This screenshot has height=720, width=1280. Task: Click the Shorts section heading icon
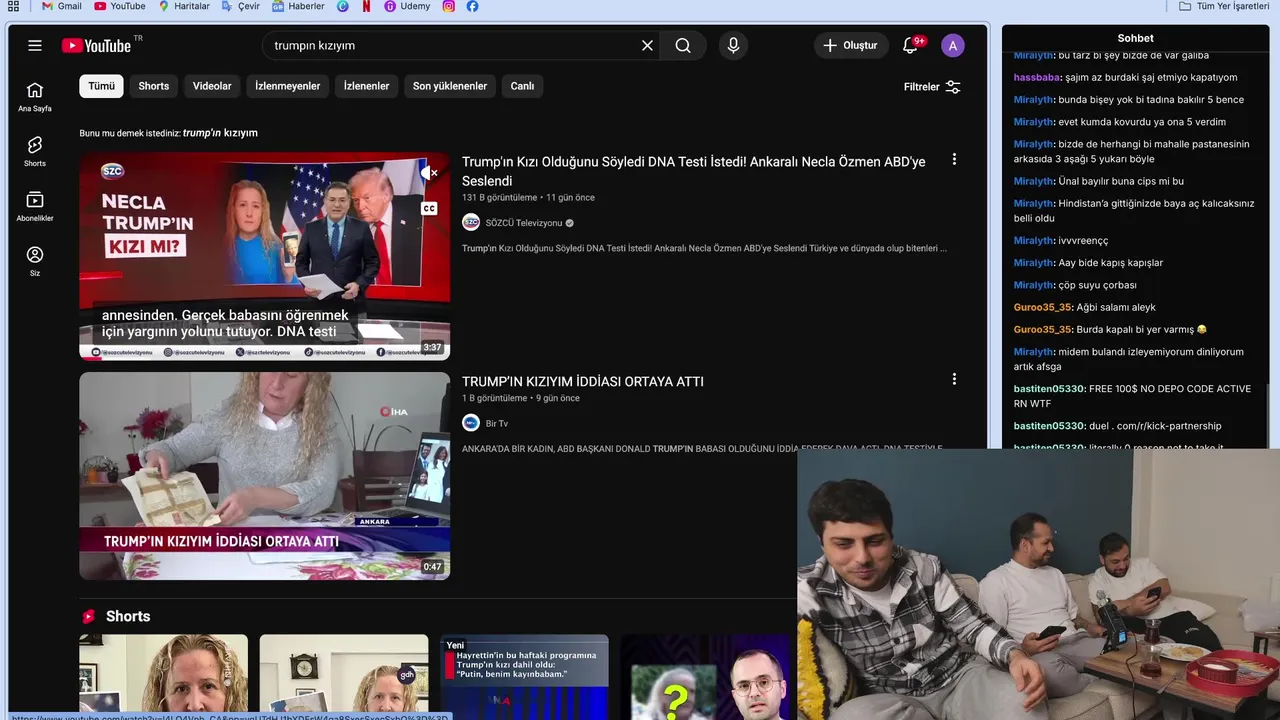coord(88,616)
